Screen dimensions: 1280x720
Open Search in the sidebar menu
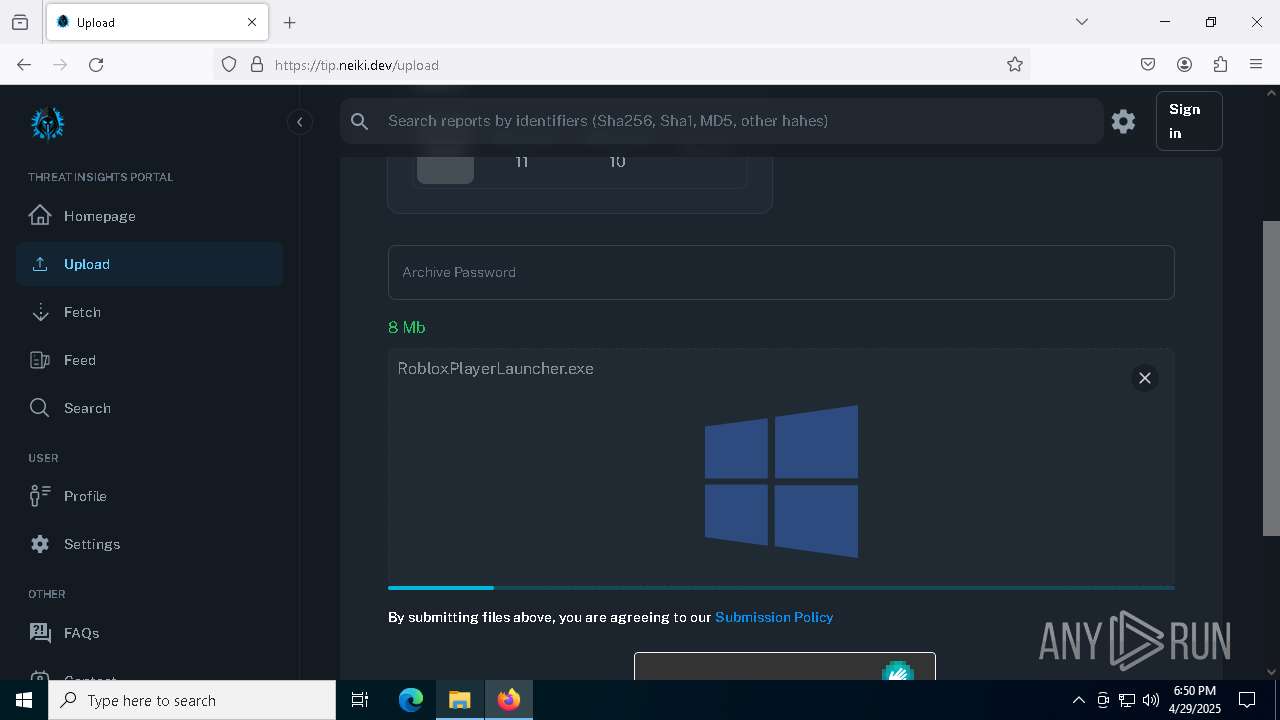[149, 408]
